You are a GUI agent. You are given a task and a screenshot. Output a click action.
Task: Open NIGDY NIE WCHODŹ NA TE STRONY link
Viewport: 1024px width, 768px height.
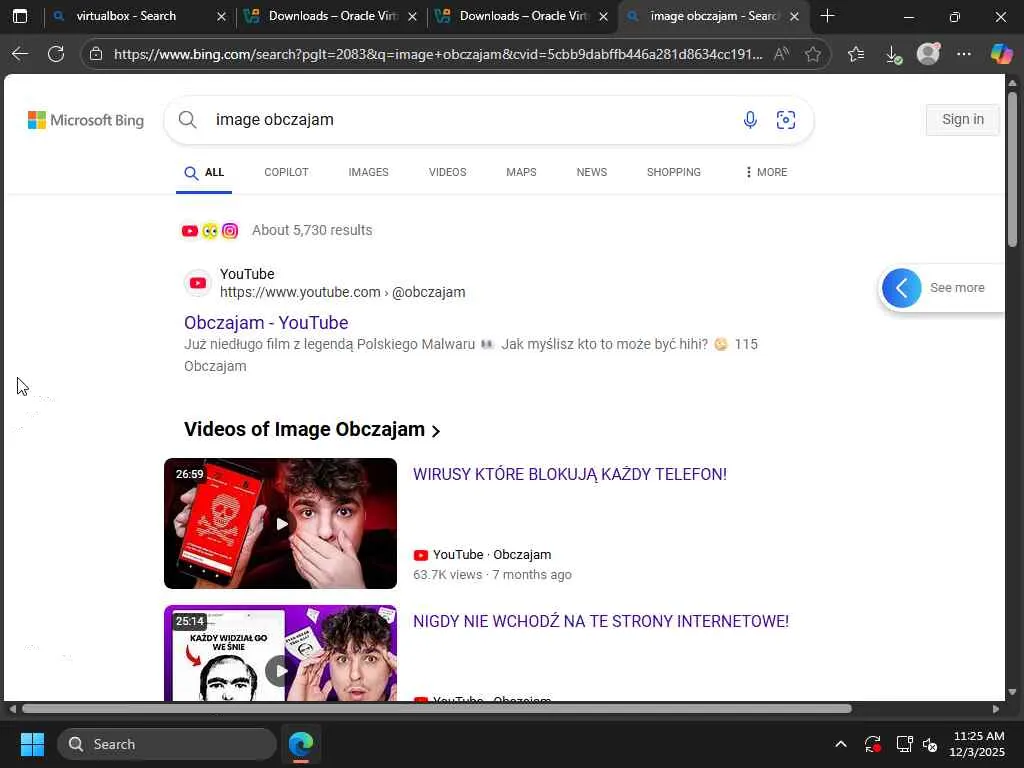tap(601, 621)
